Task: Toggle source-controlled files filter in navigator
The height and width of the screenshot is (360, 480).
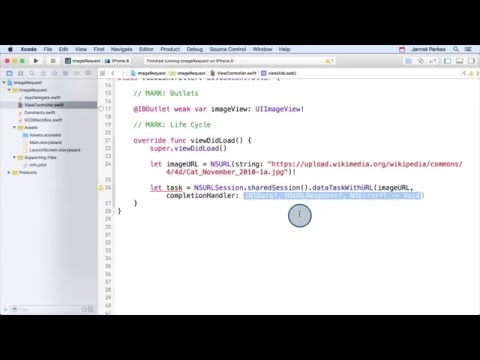Action: click(91, 310)
